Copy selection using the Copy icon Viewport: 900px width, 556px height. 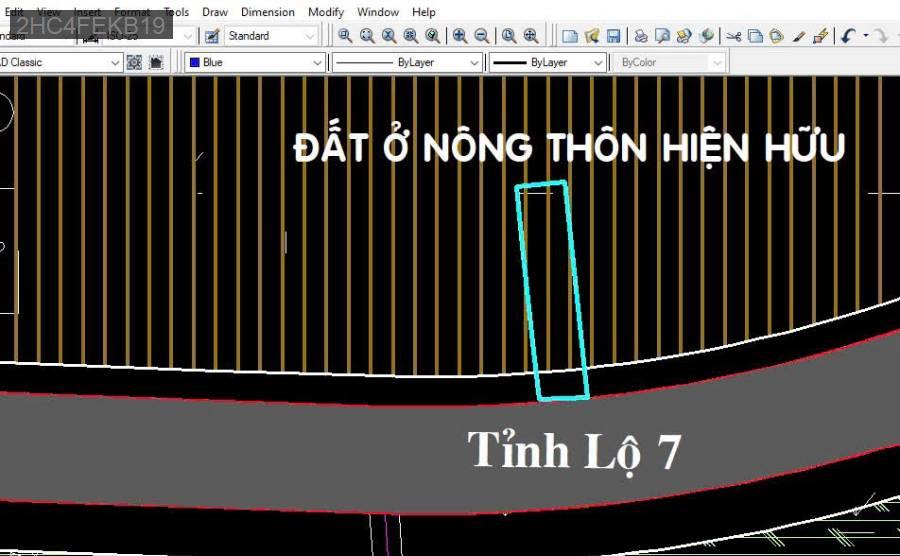coord(755,36)
